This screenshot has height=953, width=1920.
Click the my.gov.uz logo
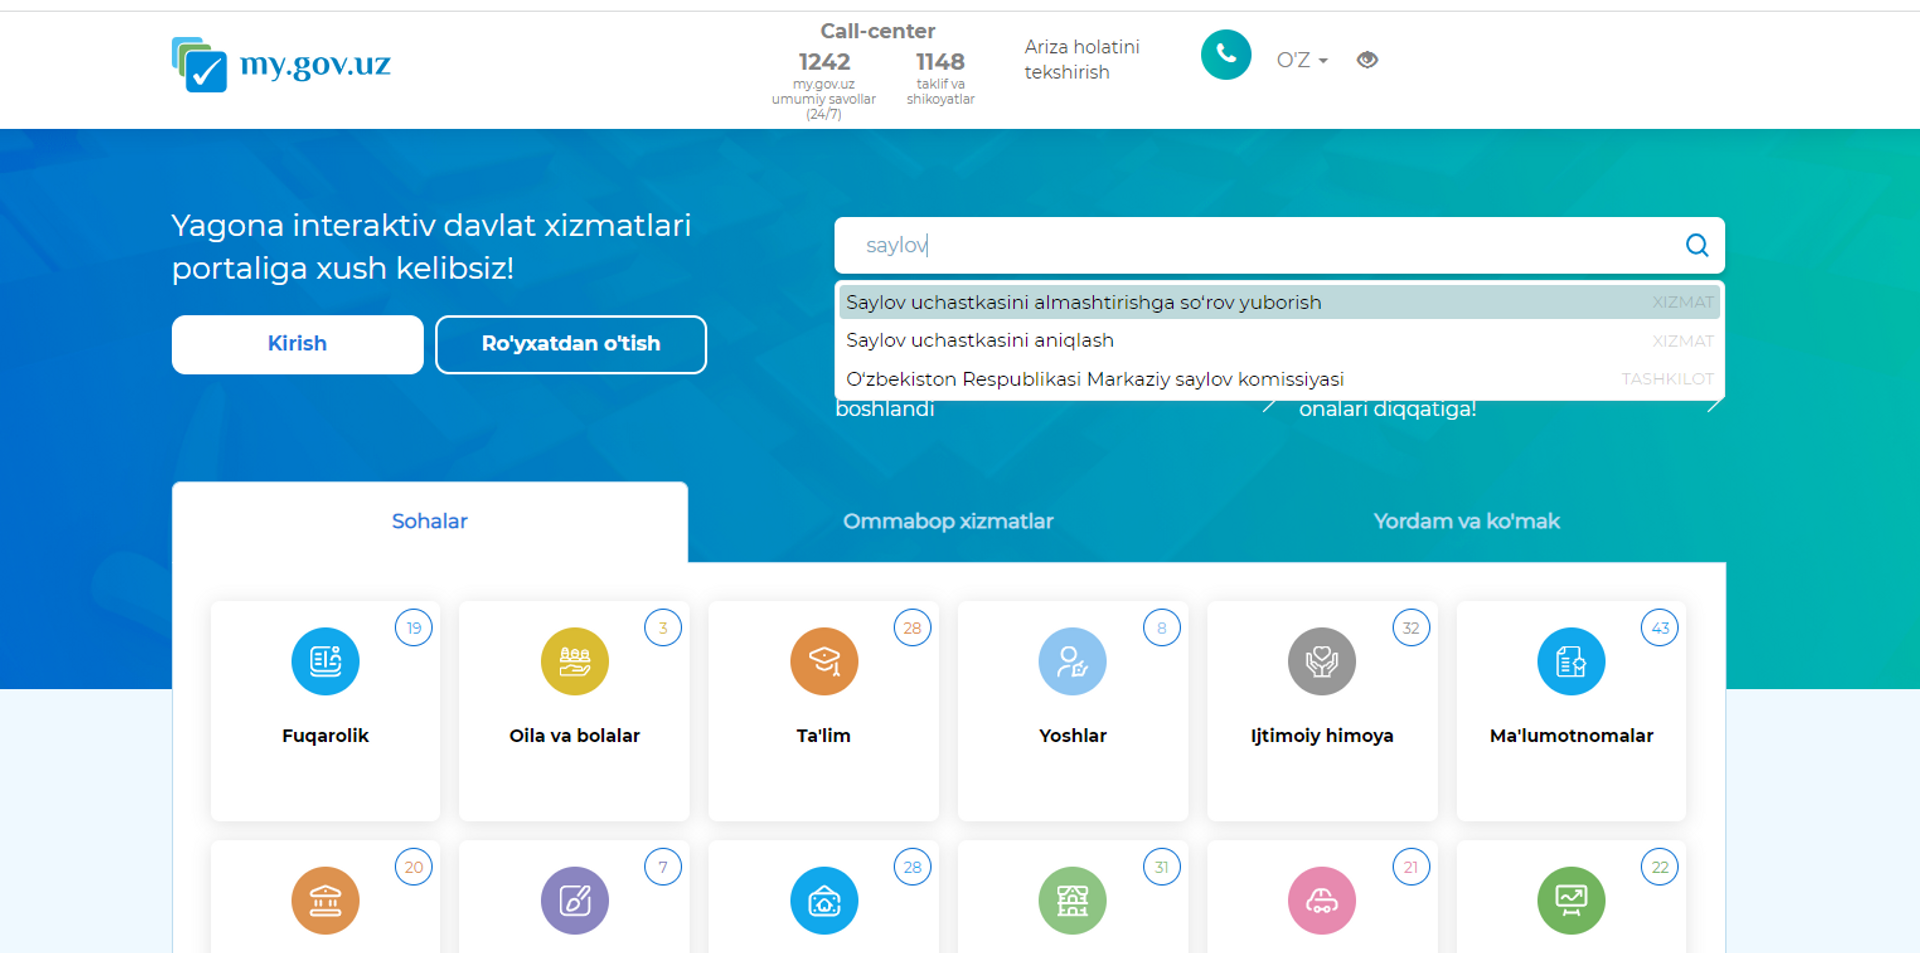click(281, 64)
